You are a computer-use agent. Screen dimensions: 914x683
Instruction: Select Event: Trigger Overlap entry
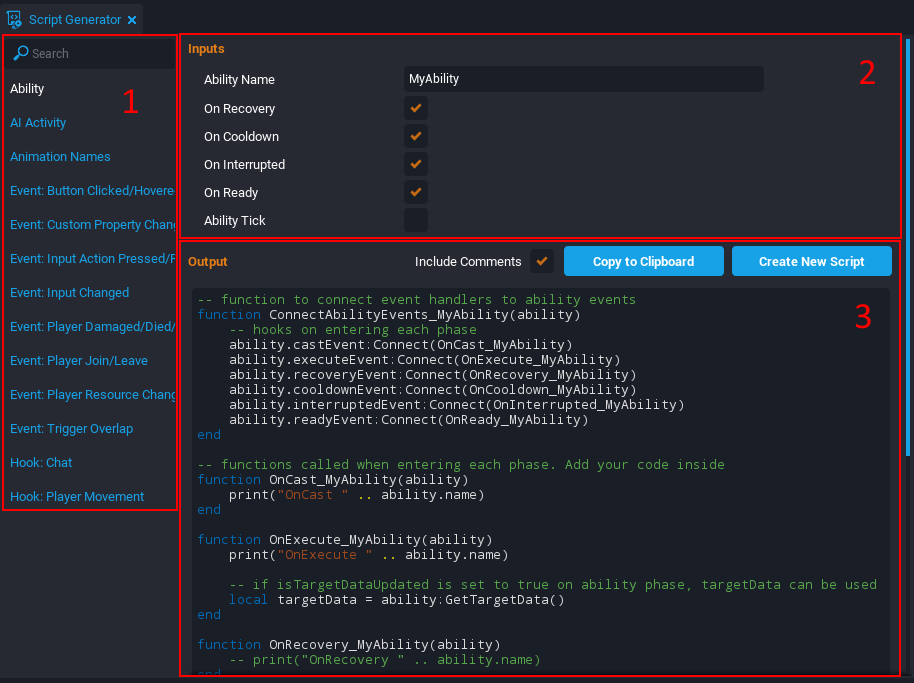click(x=71, y=429)
